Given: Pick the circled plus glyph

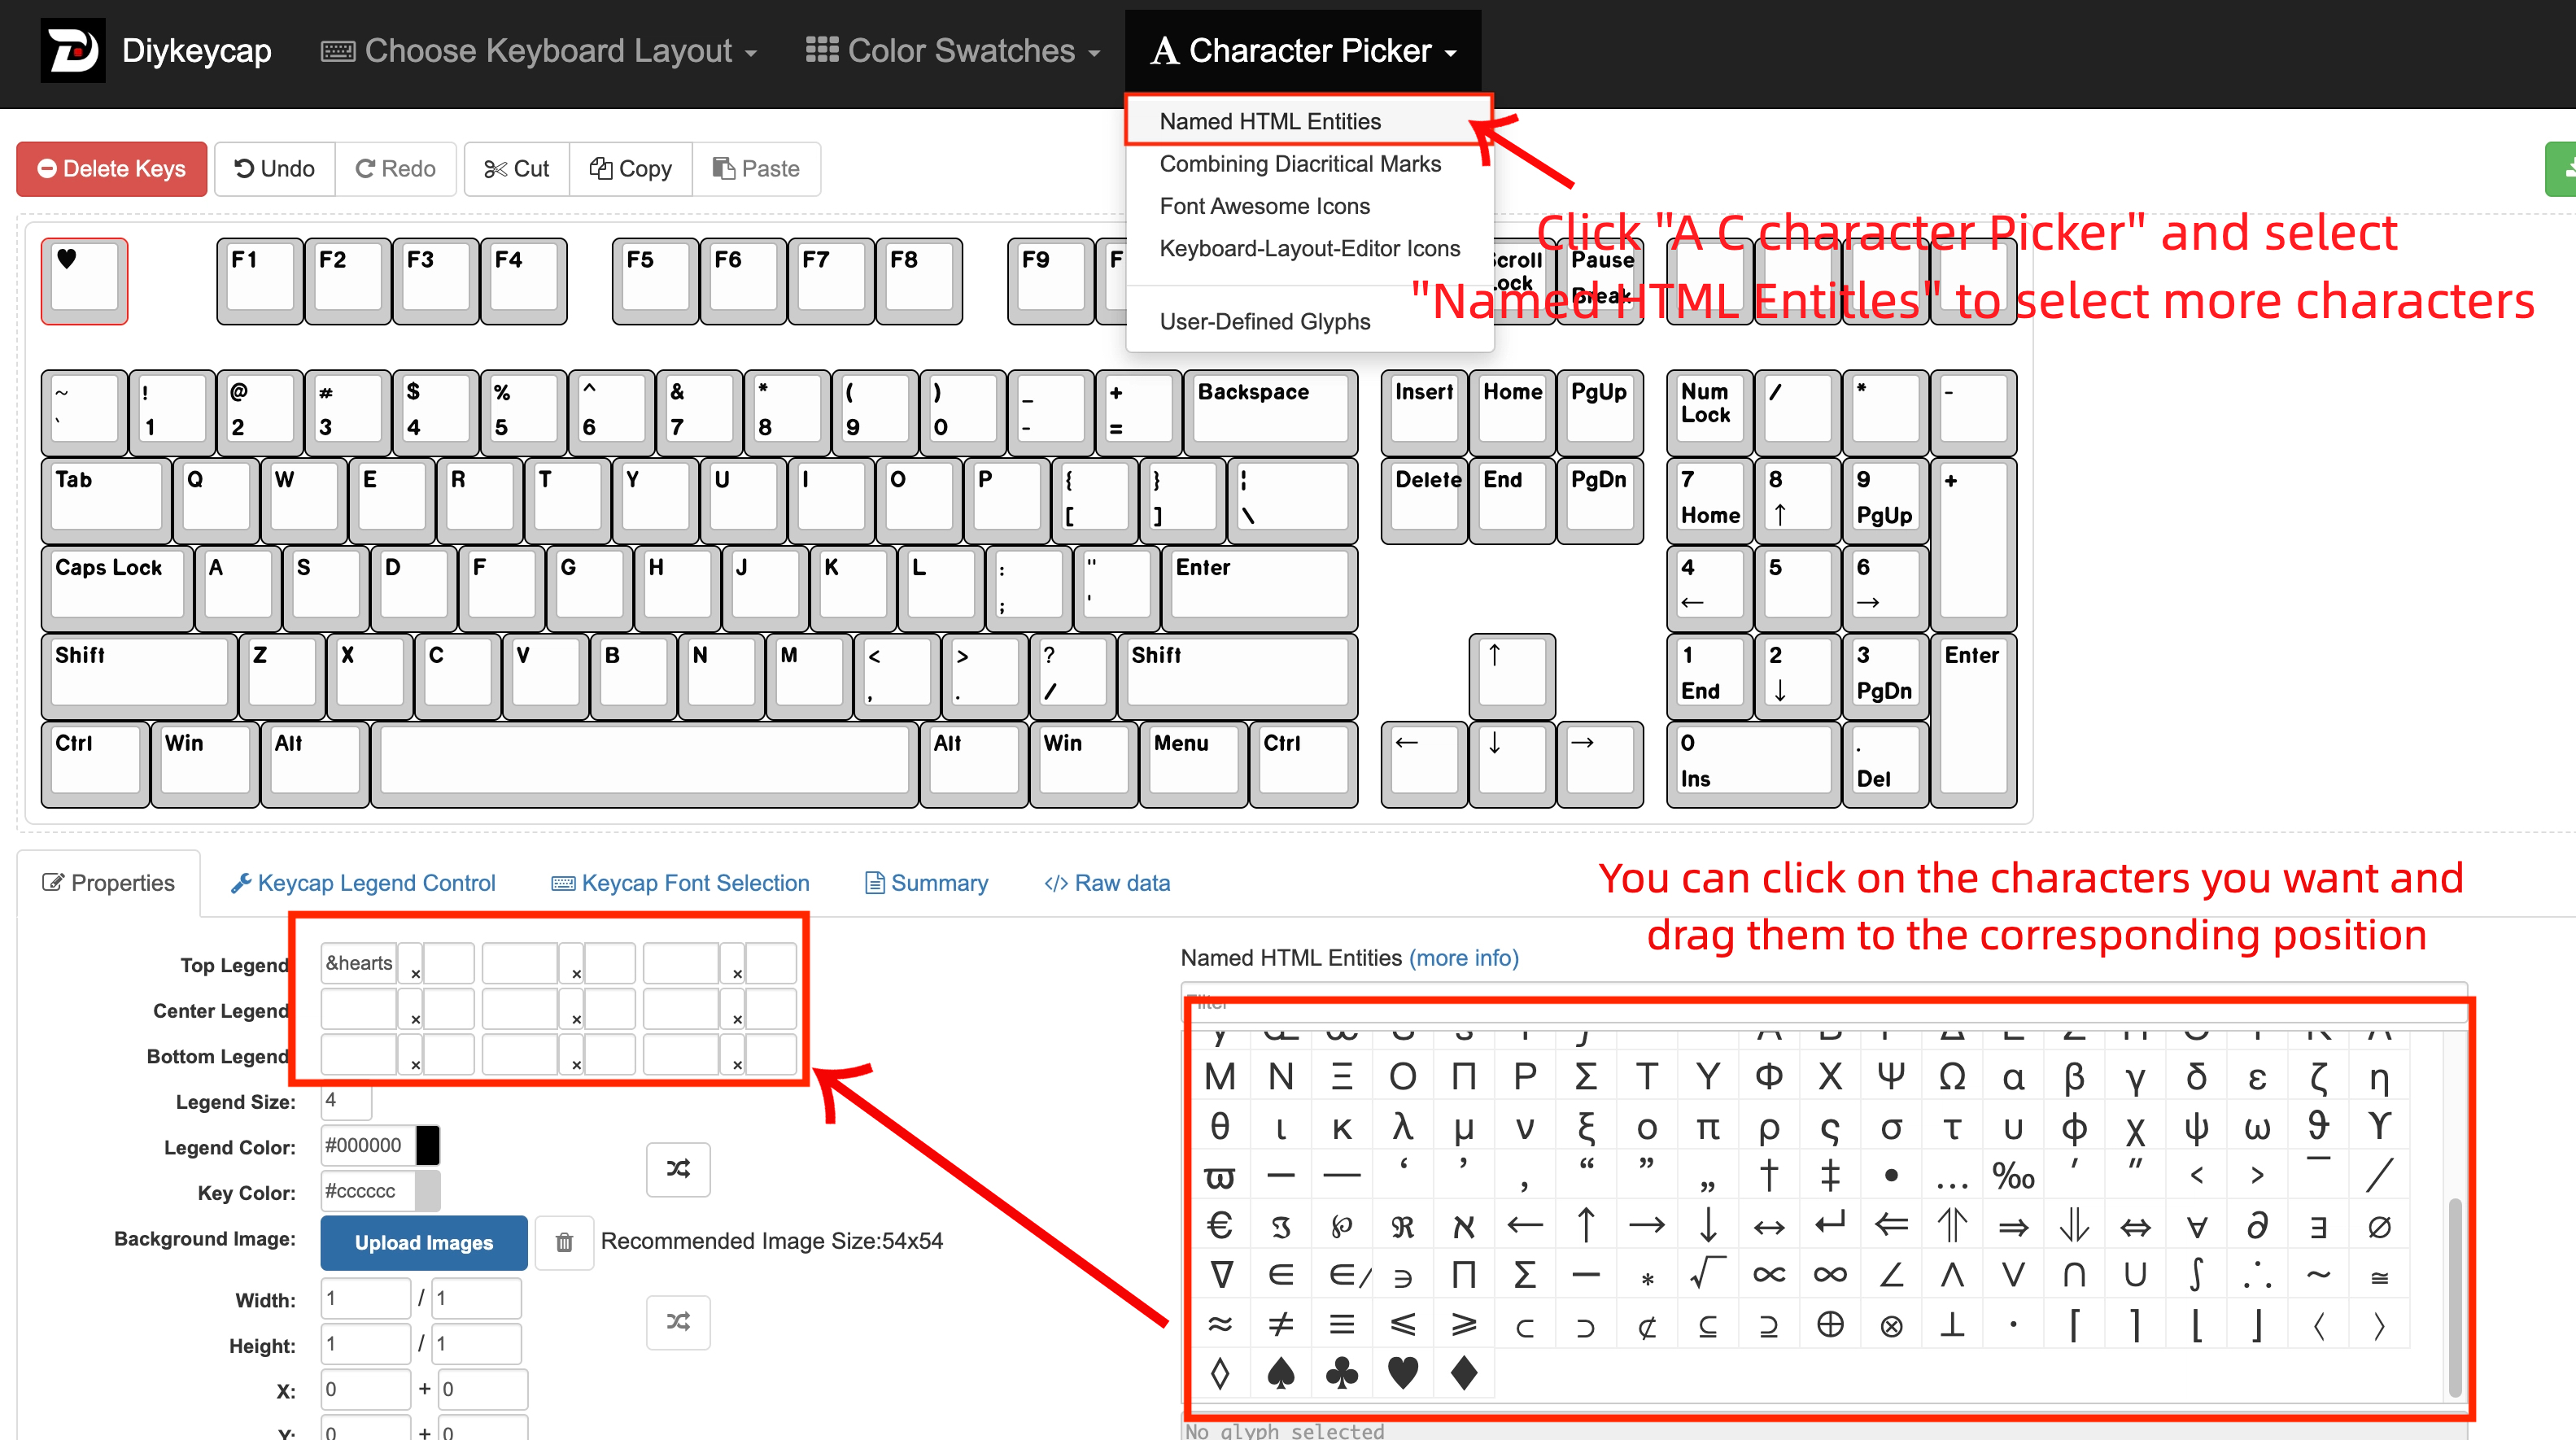Looking at the screenshot, I should pos(1830,1324).
